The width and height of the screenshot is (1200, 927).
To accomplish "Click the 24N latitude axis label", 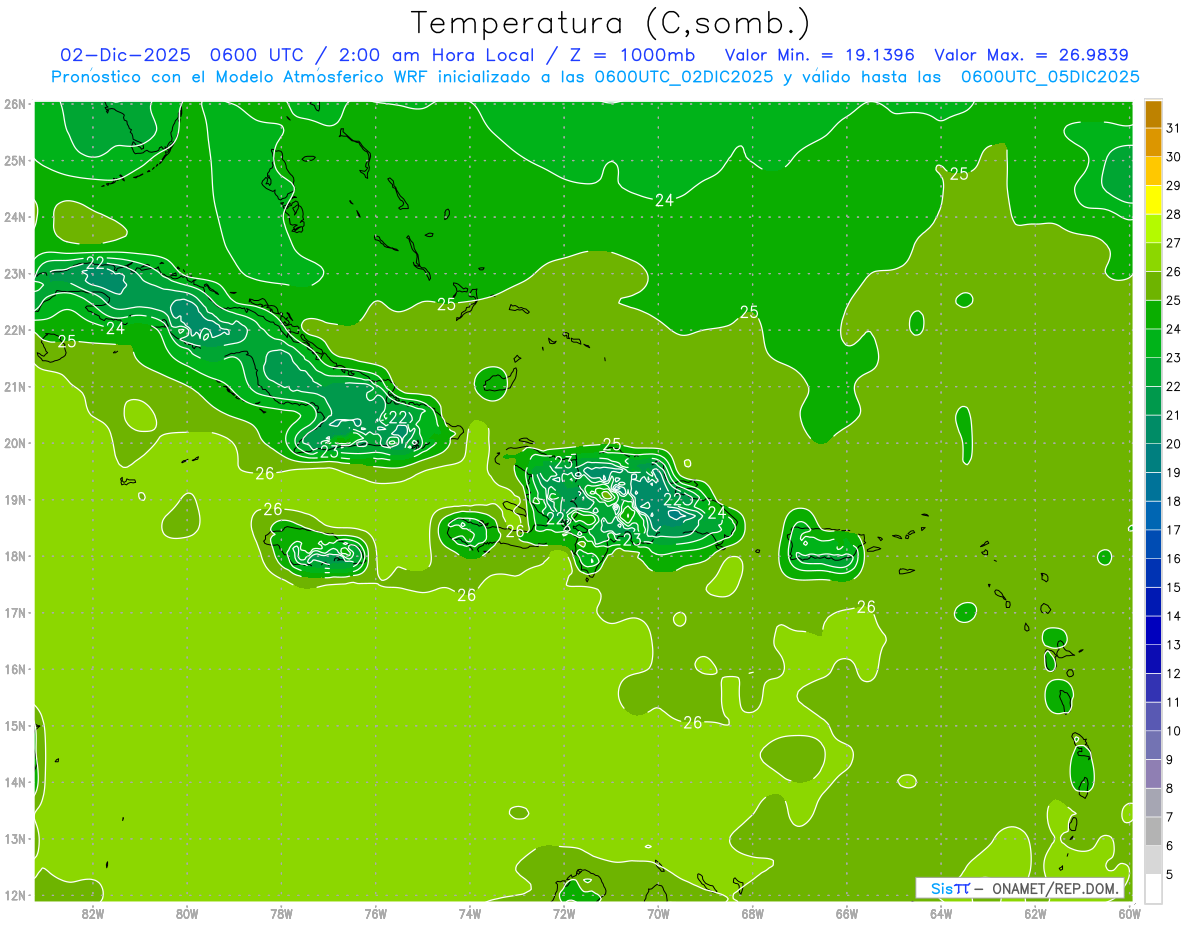I will [15, 217].
